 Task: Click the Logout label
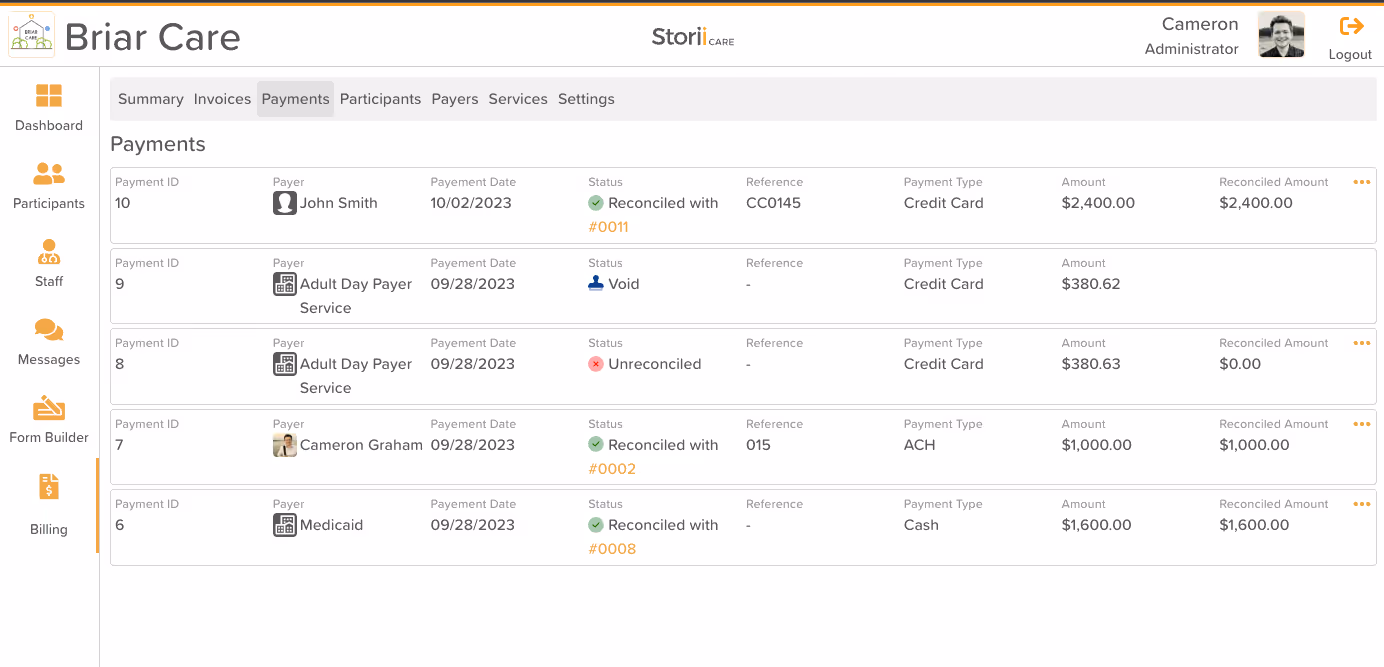1350,55
